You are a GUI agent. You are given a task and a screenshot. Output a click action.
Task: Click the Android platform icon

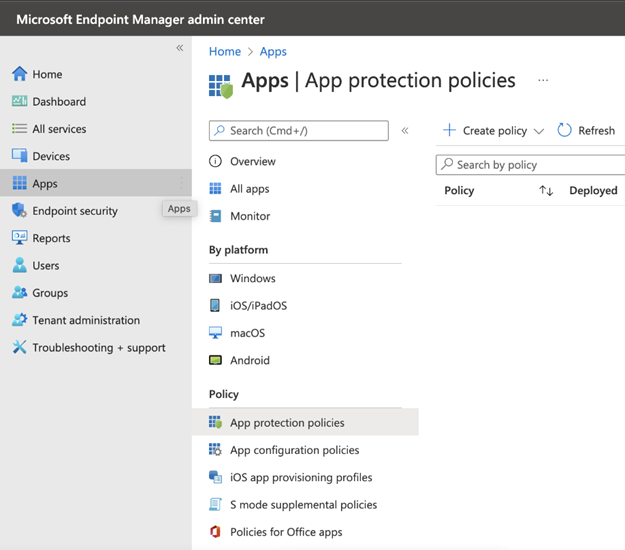215,360
